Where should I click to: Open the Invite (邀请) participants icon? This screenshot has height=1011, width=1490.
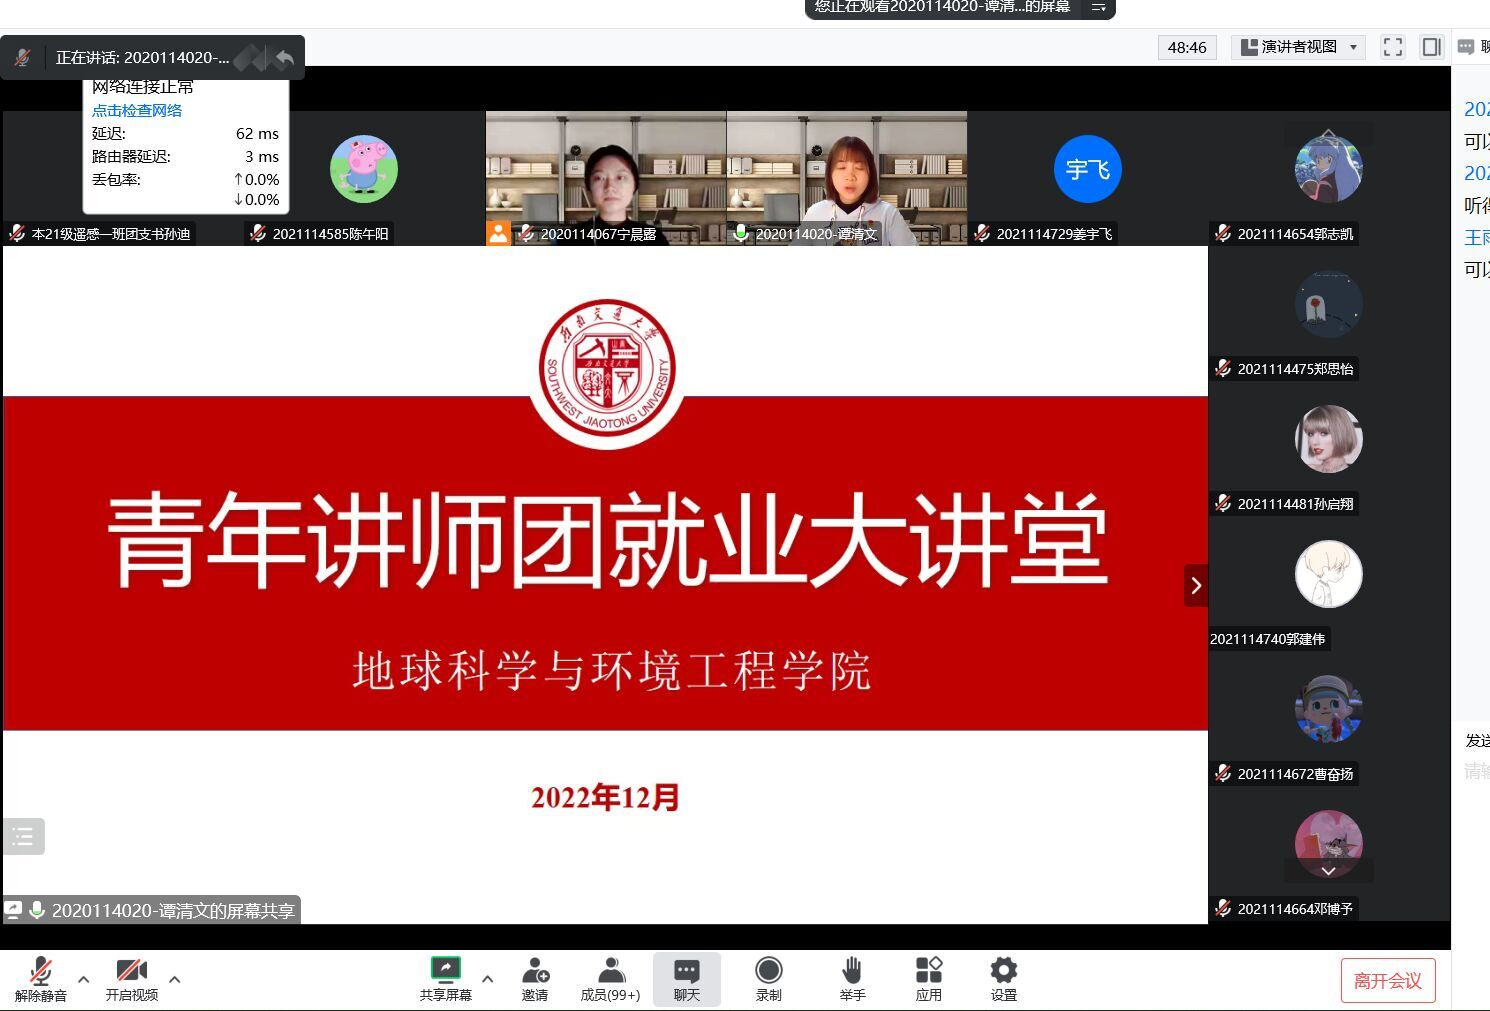coord(535,971)
